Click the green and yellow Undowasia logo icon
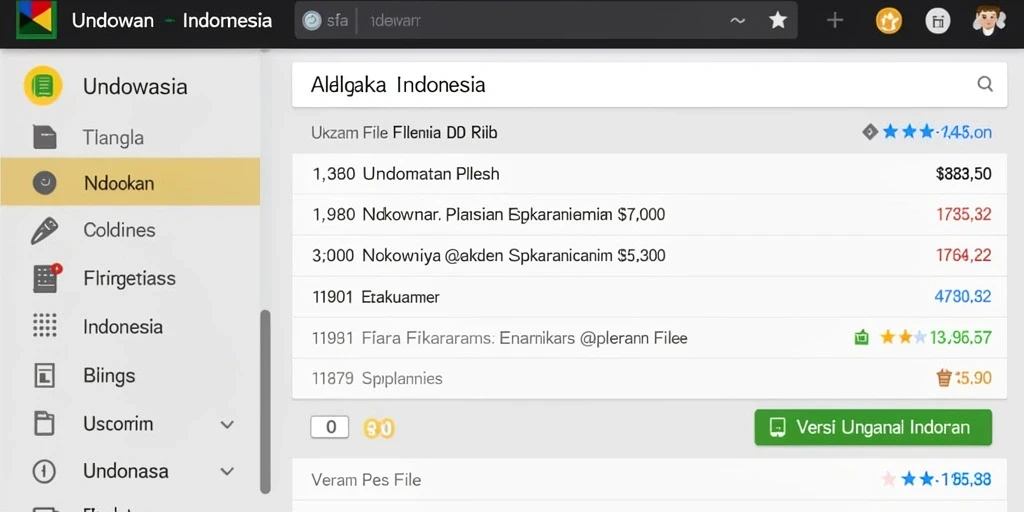This screenshot has height=512, width=1024. click(x=43, y=86)
